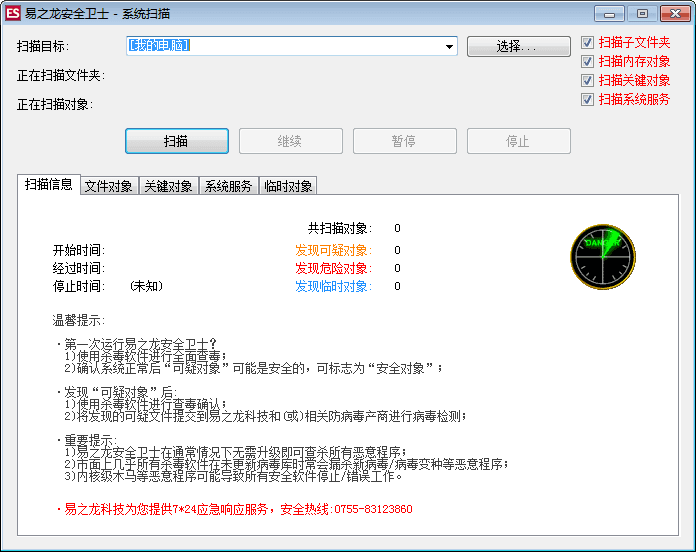
Task: Click the 暂停 button
Action: tap(405, 141)
